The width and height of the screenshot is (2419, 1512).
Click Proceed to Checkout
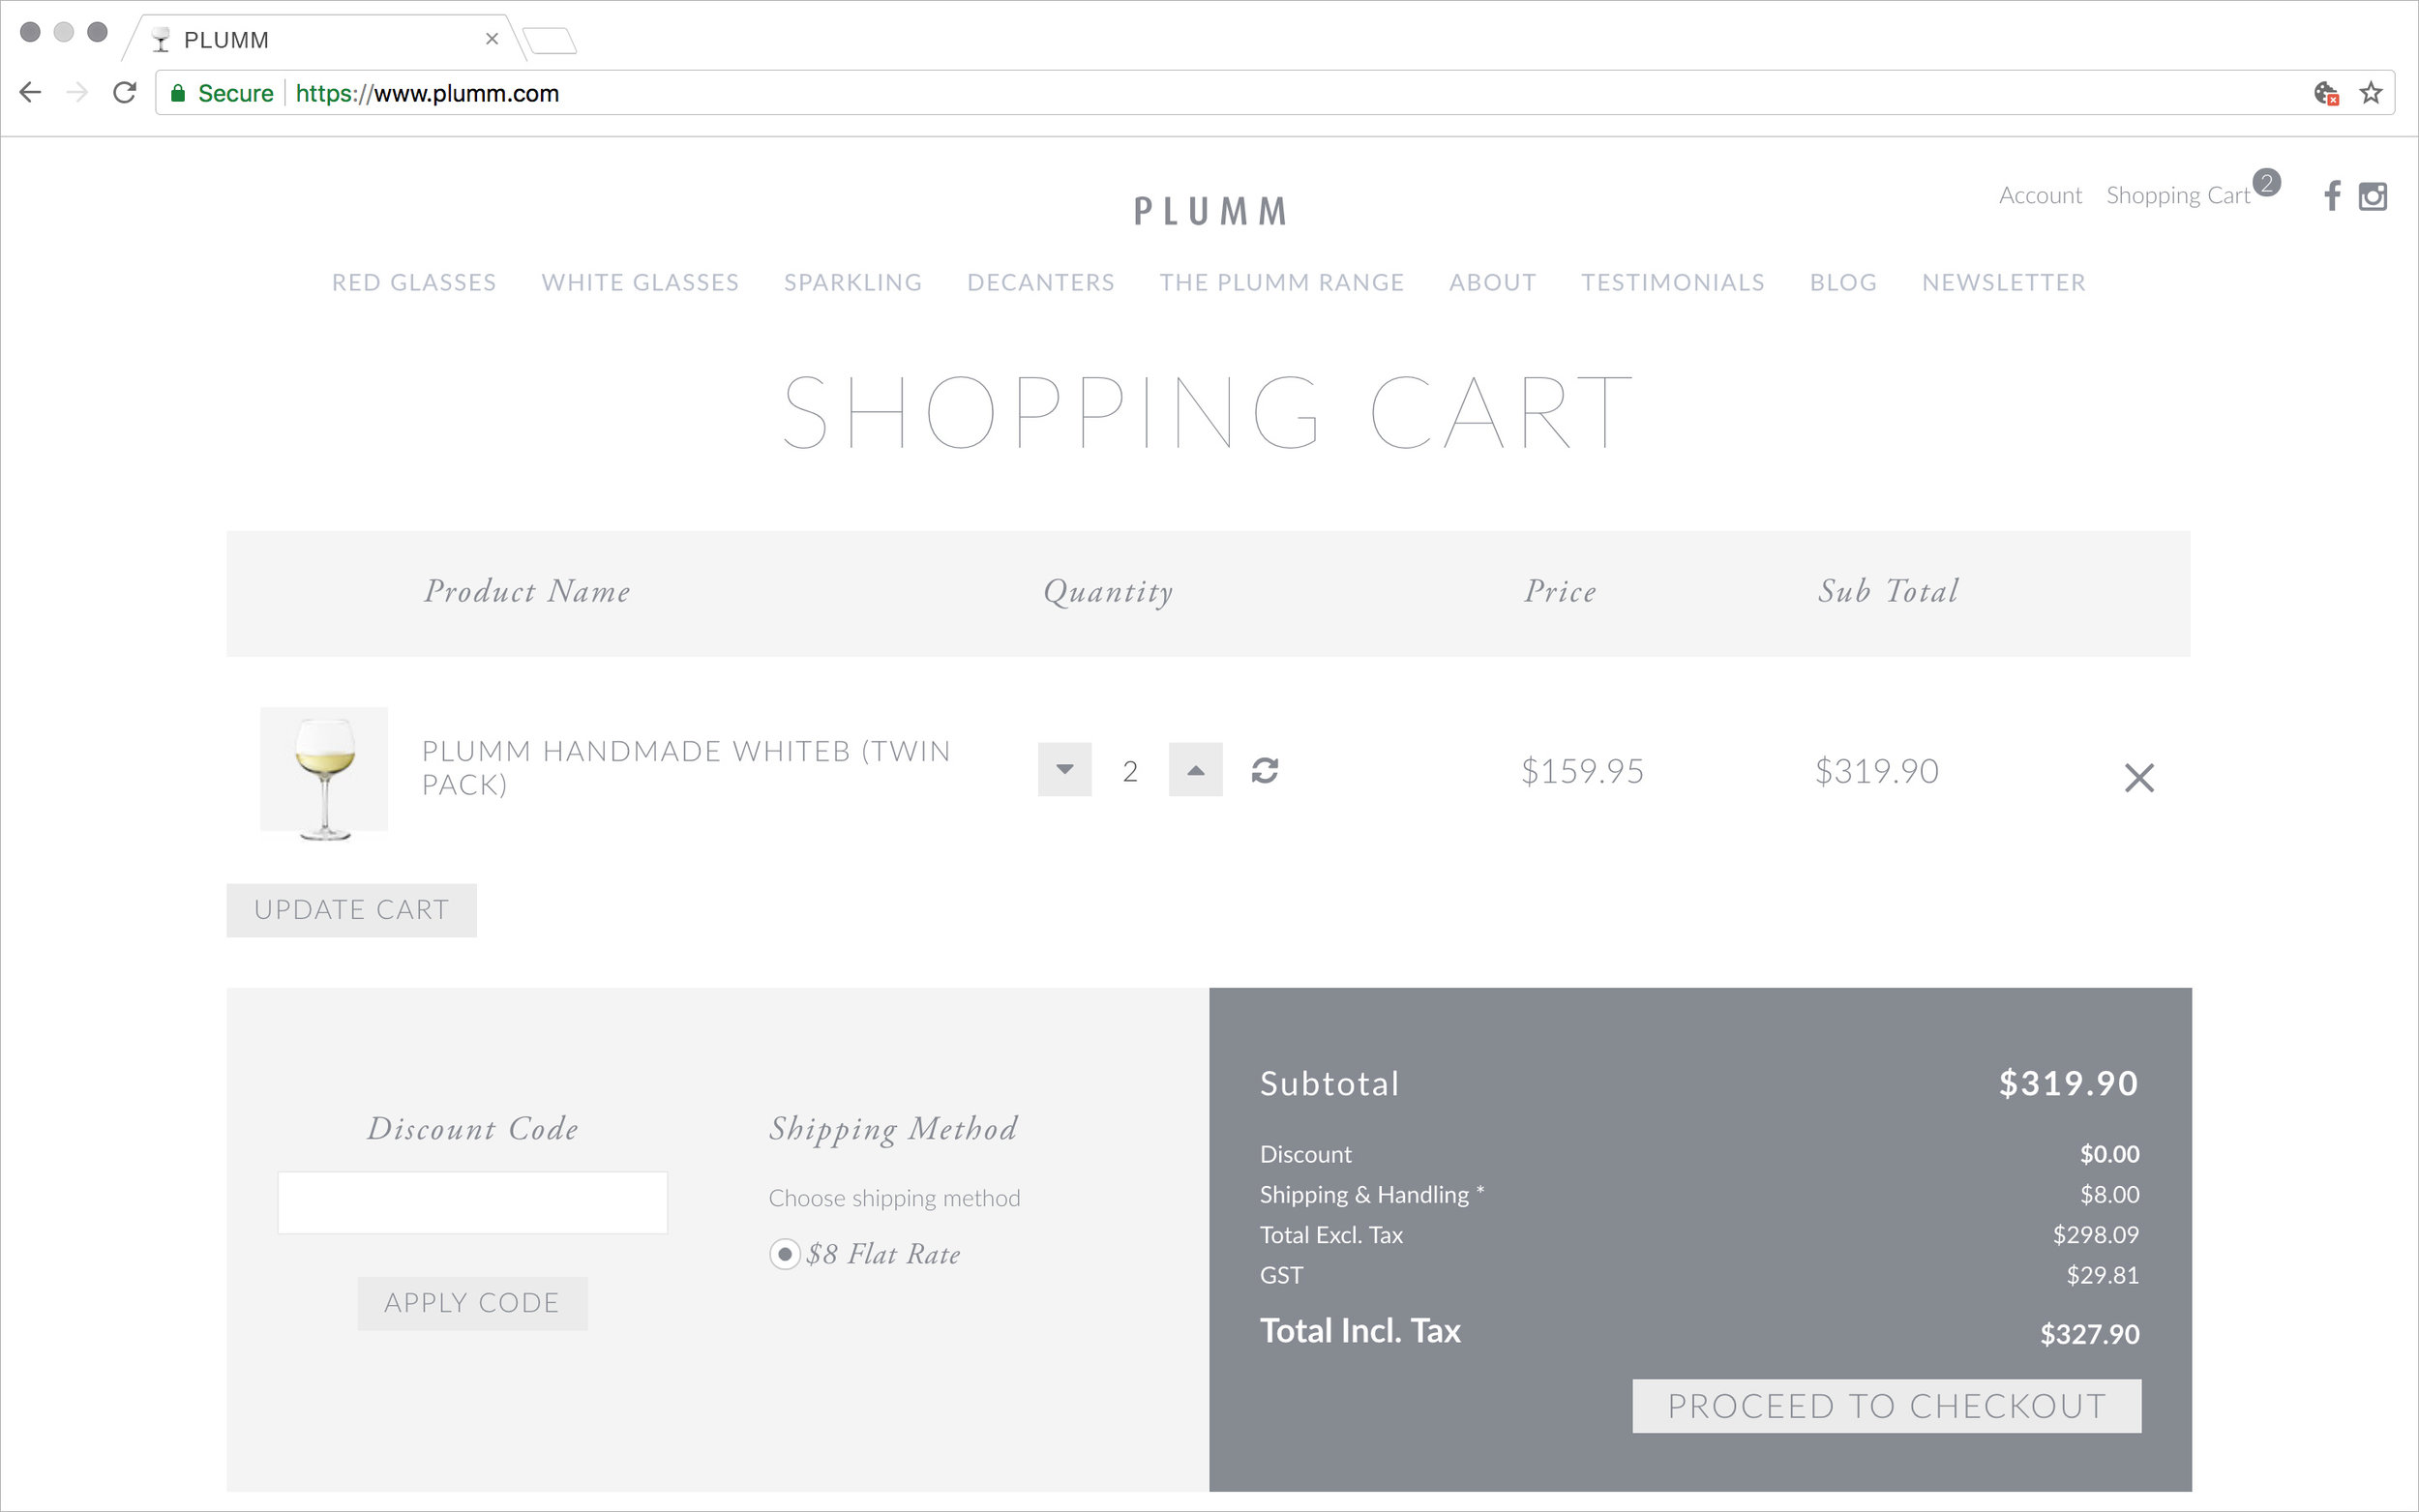[x=1886, y=1405]
